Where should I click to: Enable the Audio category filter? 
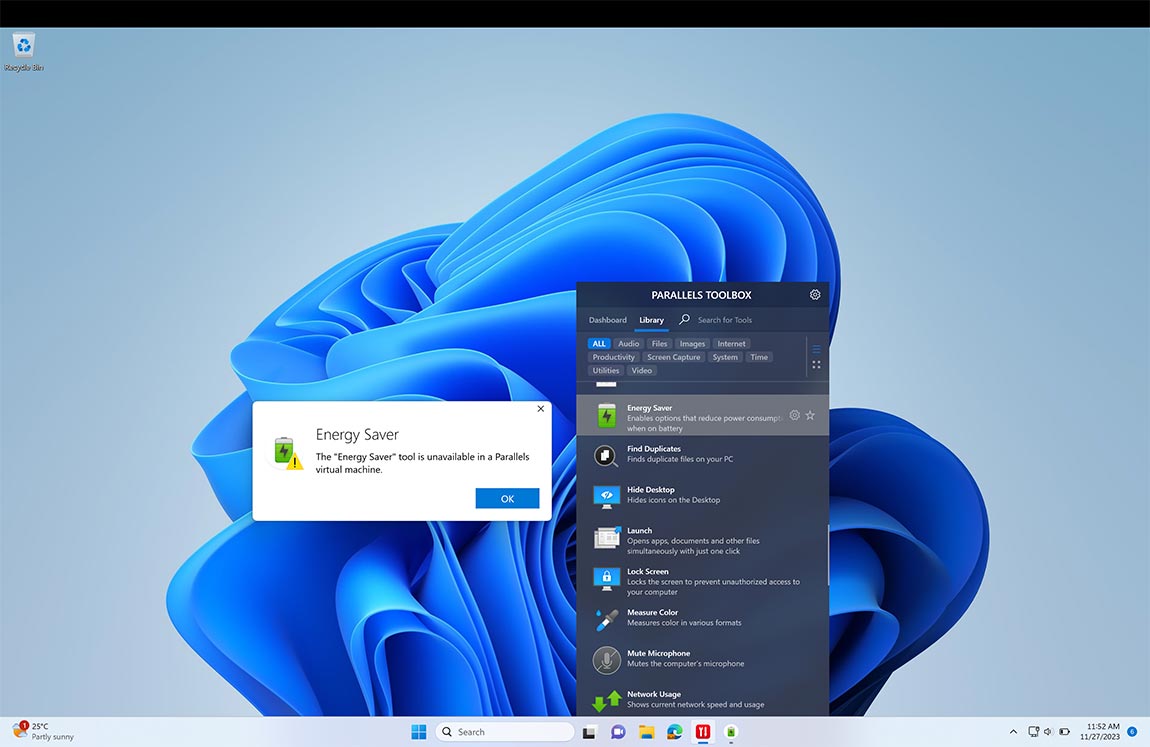(x=628, y=343)
